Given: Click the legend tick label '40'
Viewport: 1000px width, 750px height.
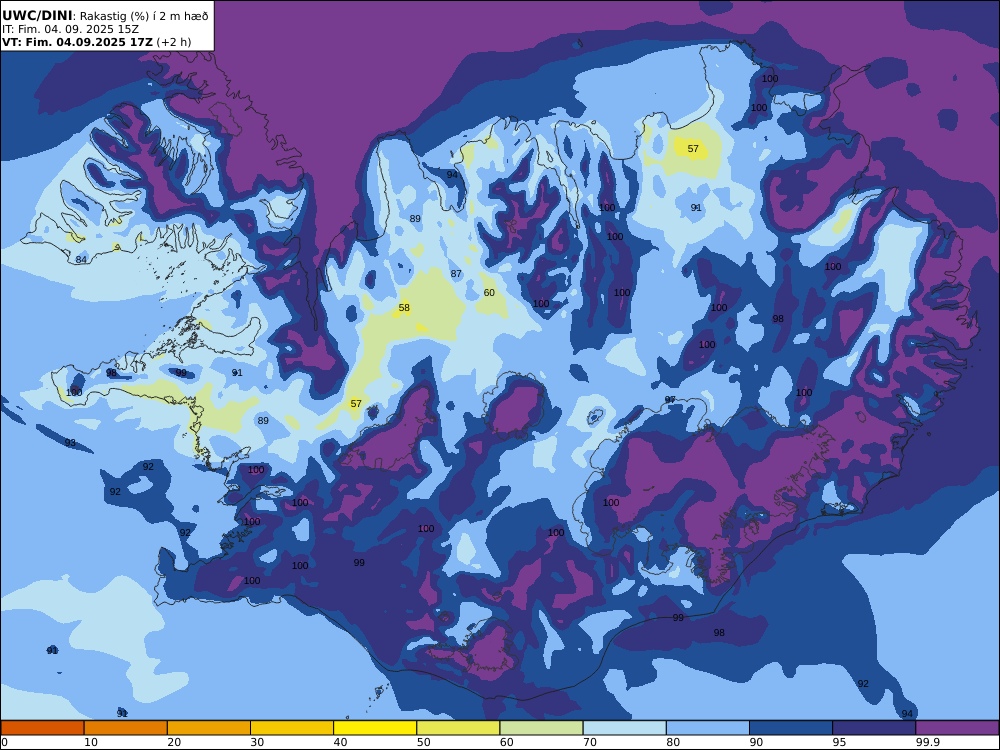Looking at the screenshot, I should pos(341,742).
